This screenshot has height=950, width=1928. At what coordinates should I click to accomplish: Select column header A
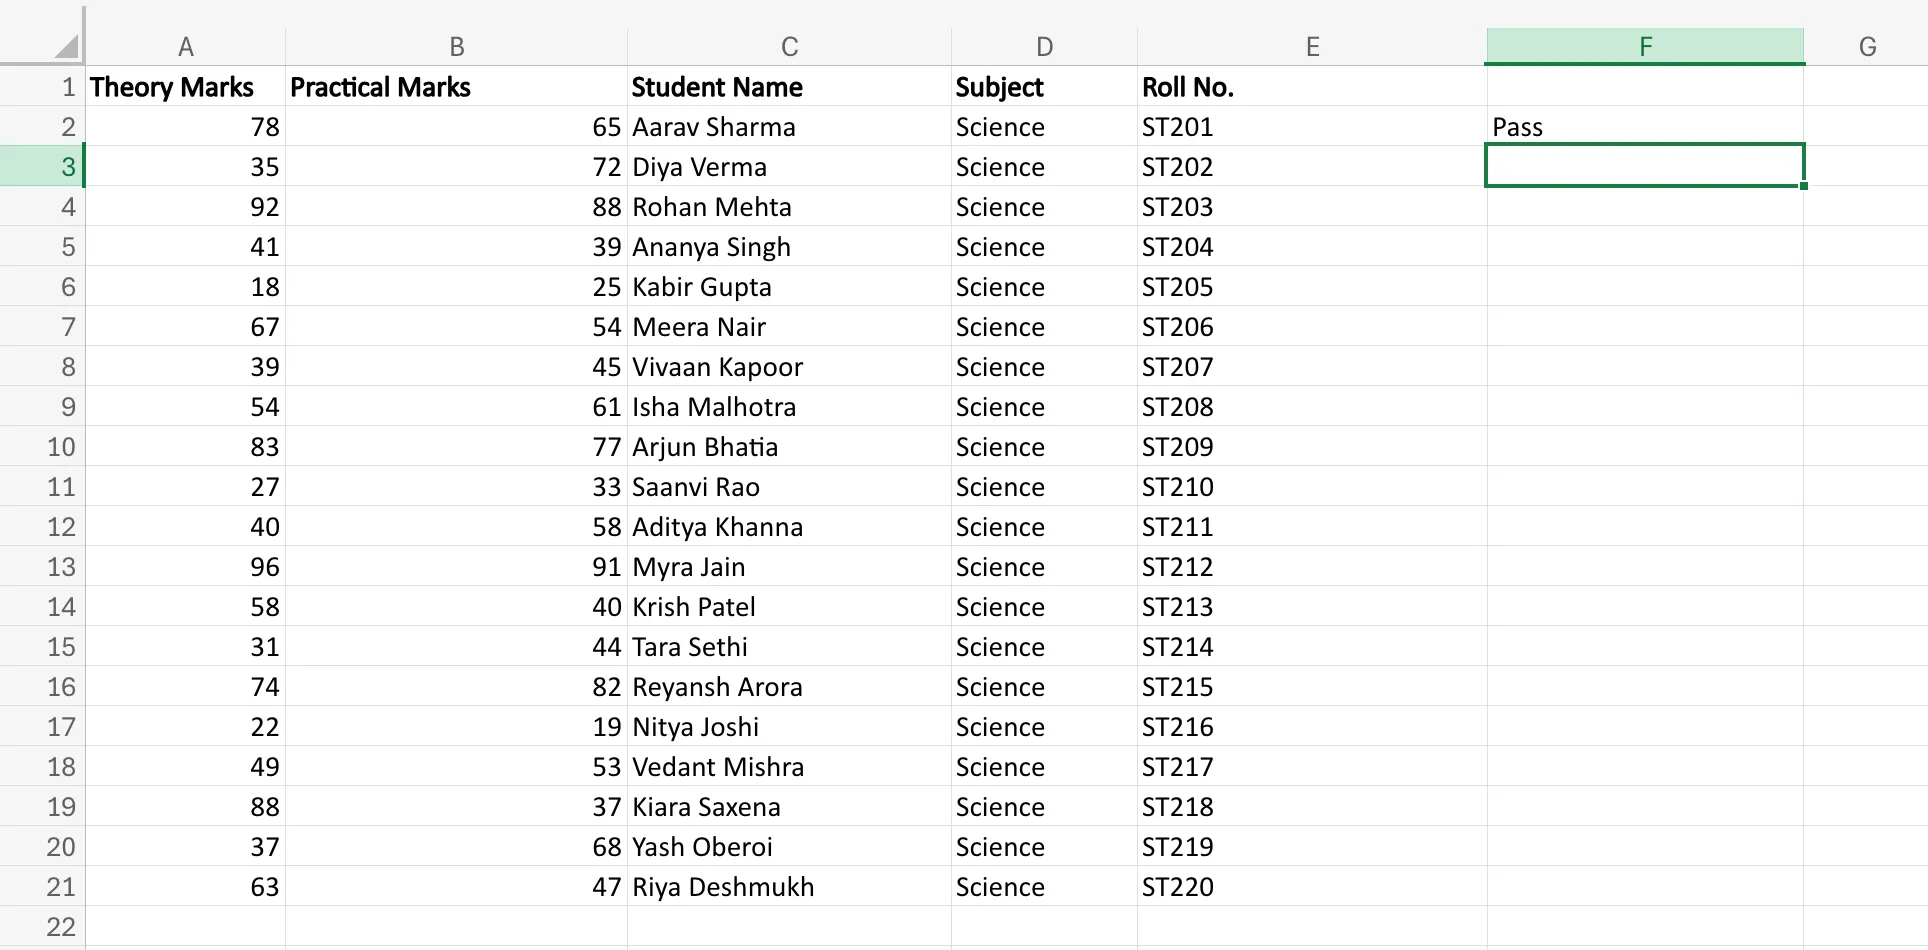click(x=186, y=45)
